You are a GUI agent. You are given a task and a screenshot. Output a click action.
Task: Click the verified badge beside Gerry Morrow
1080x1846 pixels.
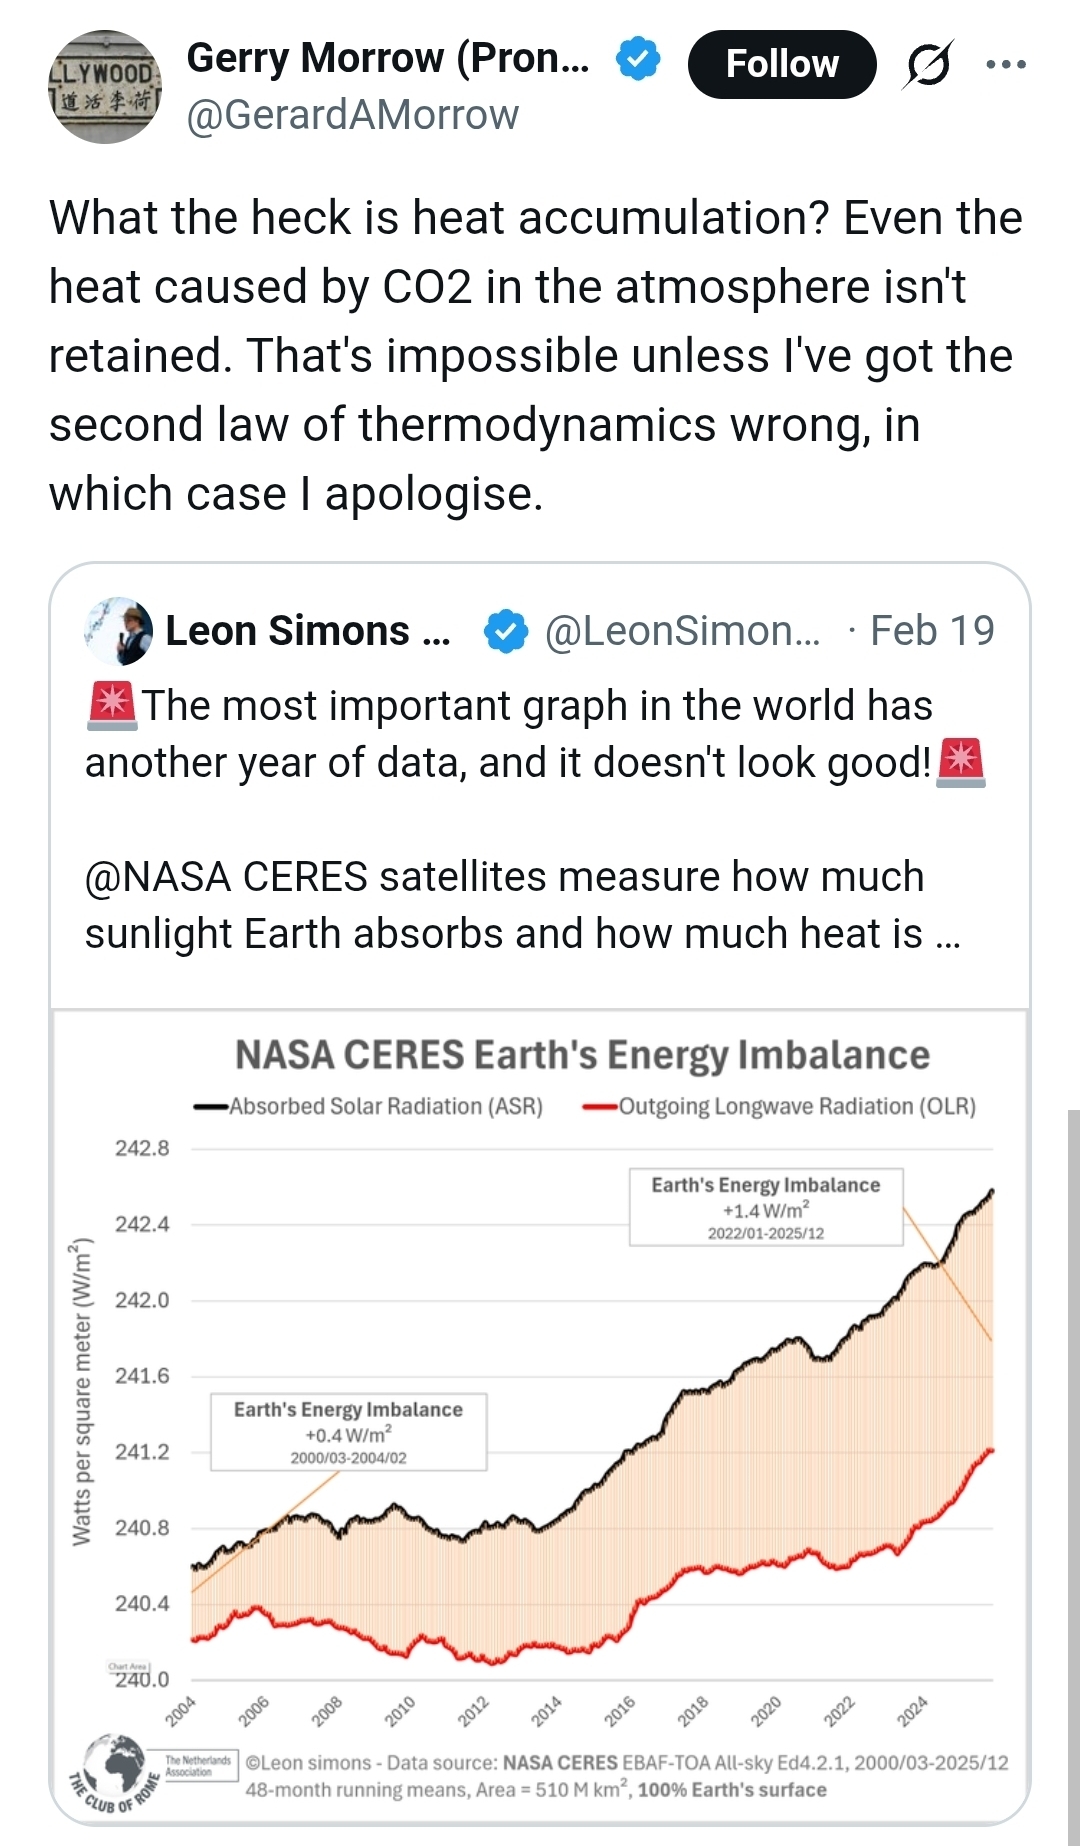tap(637, 59)
